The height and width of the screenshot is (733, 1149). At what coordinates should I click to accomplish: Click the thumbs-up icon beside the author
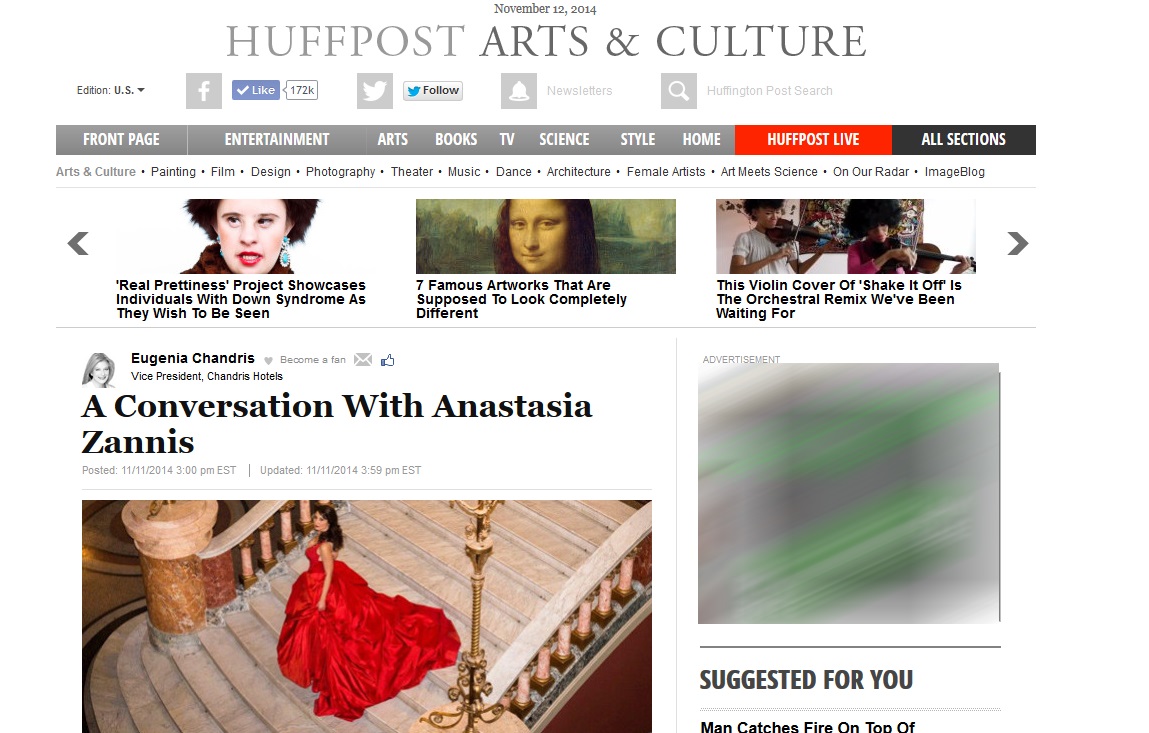[x=388, y=359]
